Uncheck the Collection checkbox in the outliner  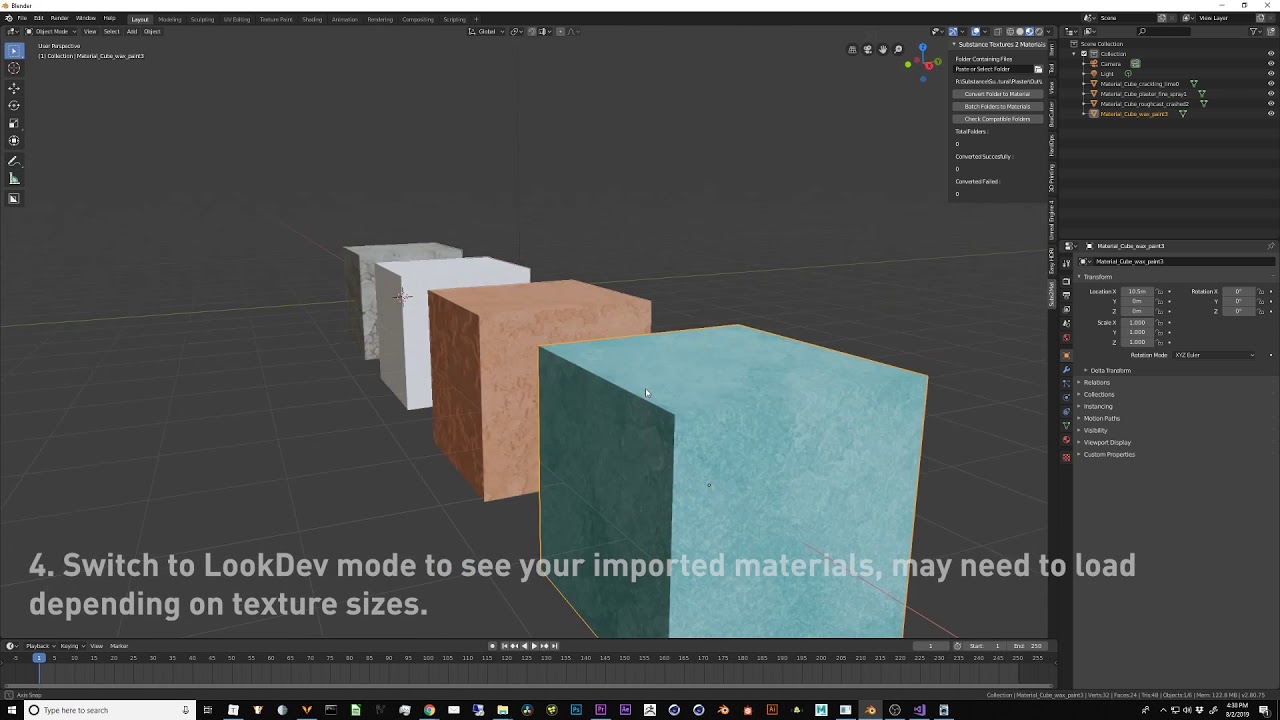coord(1084,54)
